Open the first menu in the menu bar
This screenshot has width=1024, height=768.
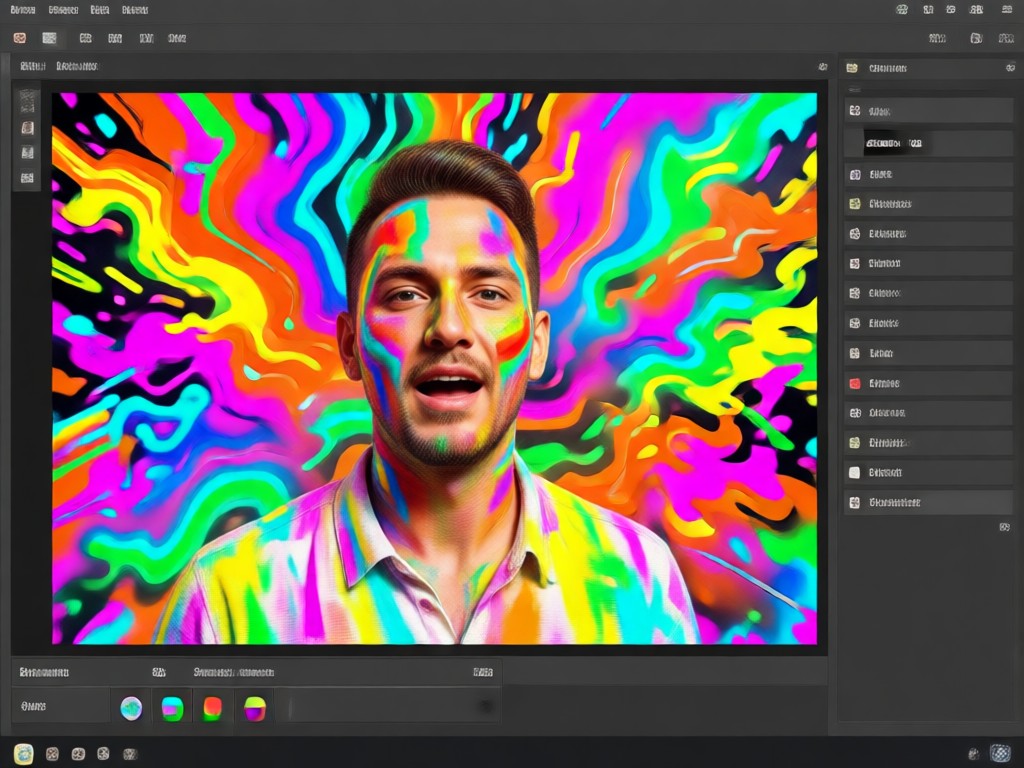pyautogui.click(x=23, y=10)
